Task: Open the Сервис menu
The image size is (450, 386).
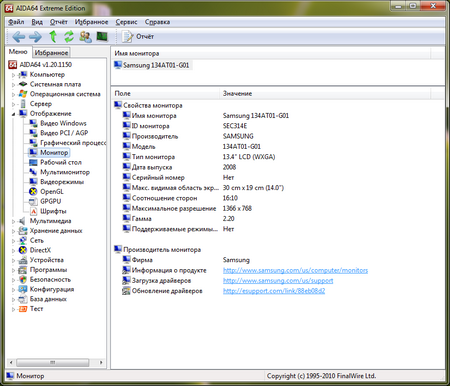Action: point(126,22)
